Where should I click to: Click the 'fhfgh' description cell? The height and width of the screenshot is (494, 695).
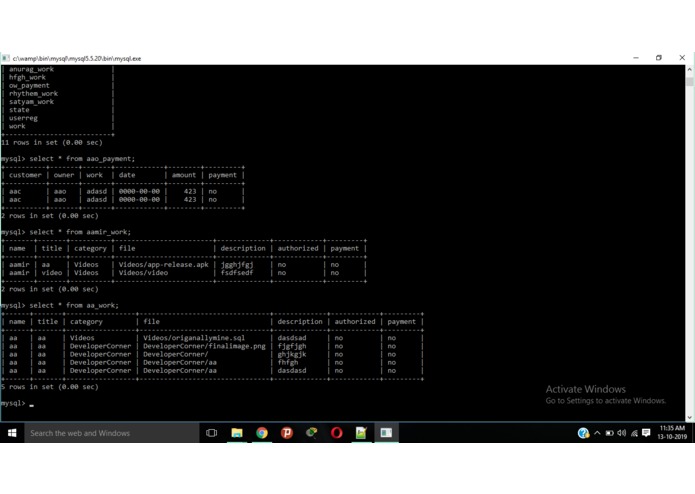coord(288,362)
